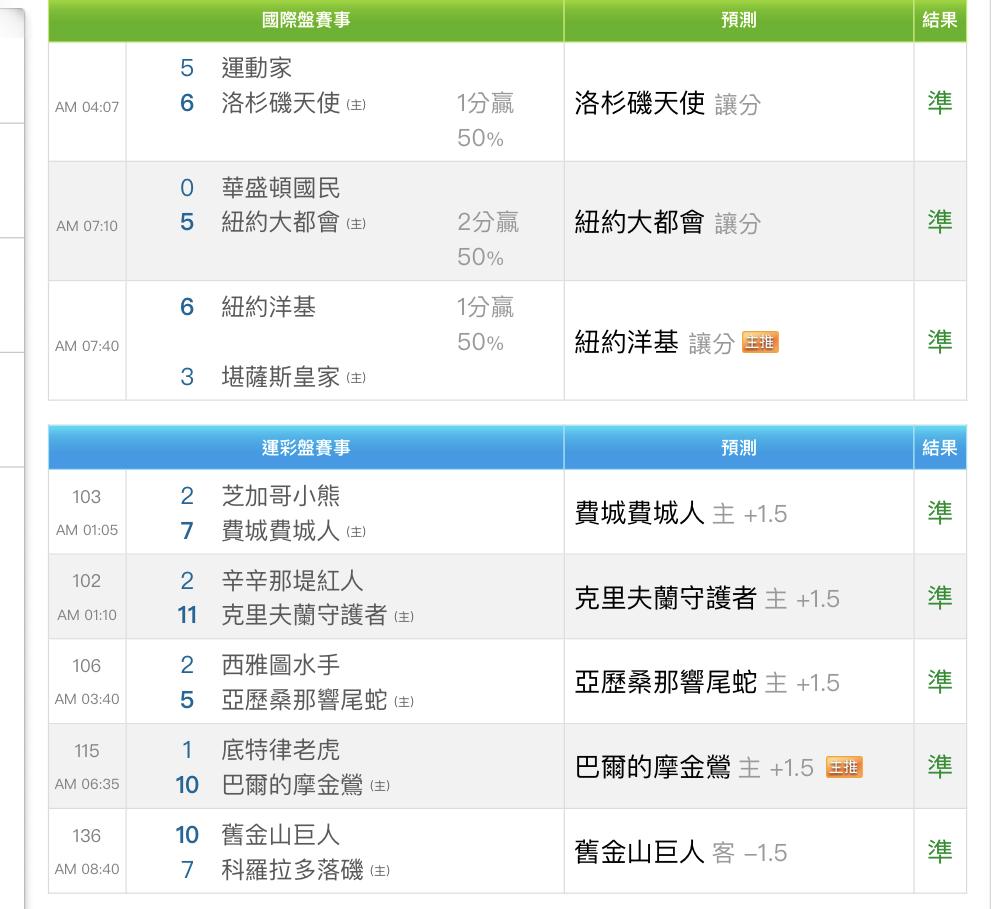
Task: Click the 西雅圖水手 team name
Action: [281, 665]
